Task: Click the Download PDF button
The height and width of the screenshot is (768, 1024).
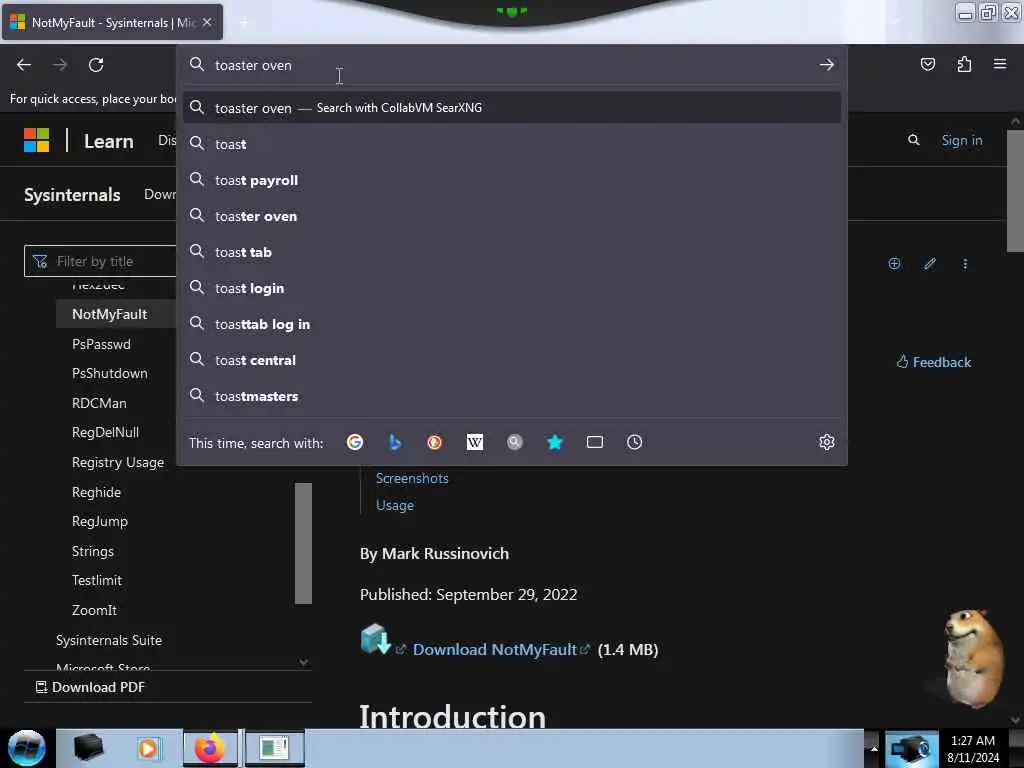Action: [x=90, y=687]
